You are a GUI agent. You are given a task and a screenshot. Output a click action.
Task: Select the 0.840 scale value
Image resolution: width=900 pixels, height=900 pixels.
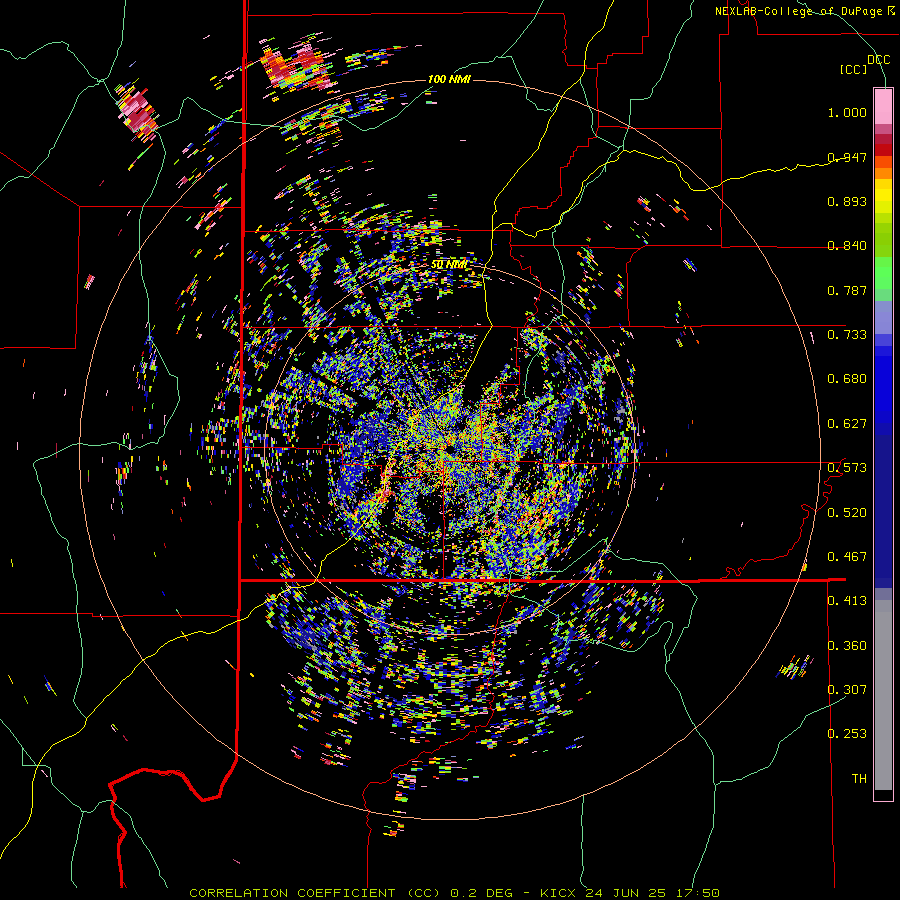[847, 246]
